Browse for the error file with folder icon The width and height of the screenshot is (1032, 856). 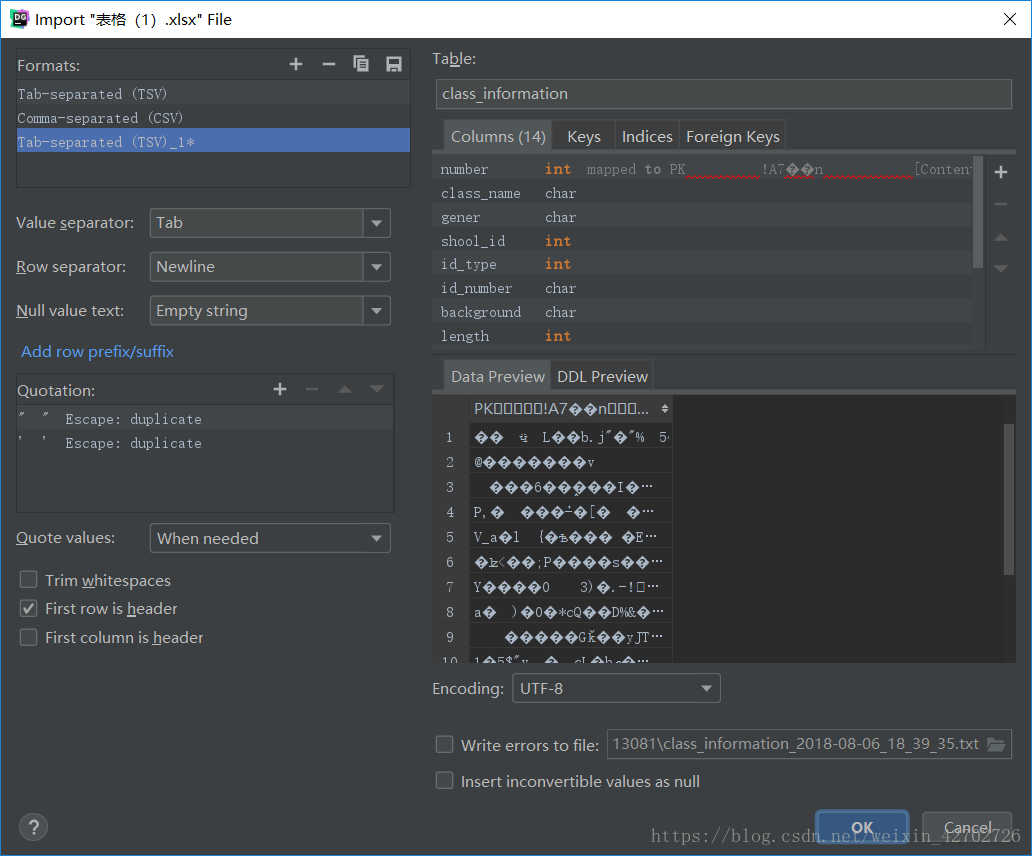[x=996, y=745]
